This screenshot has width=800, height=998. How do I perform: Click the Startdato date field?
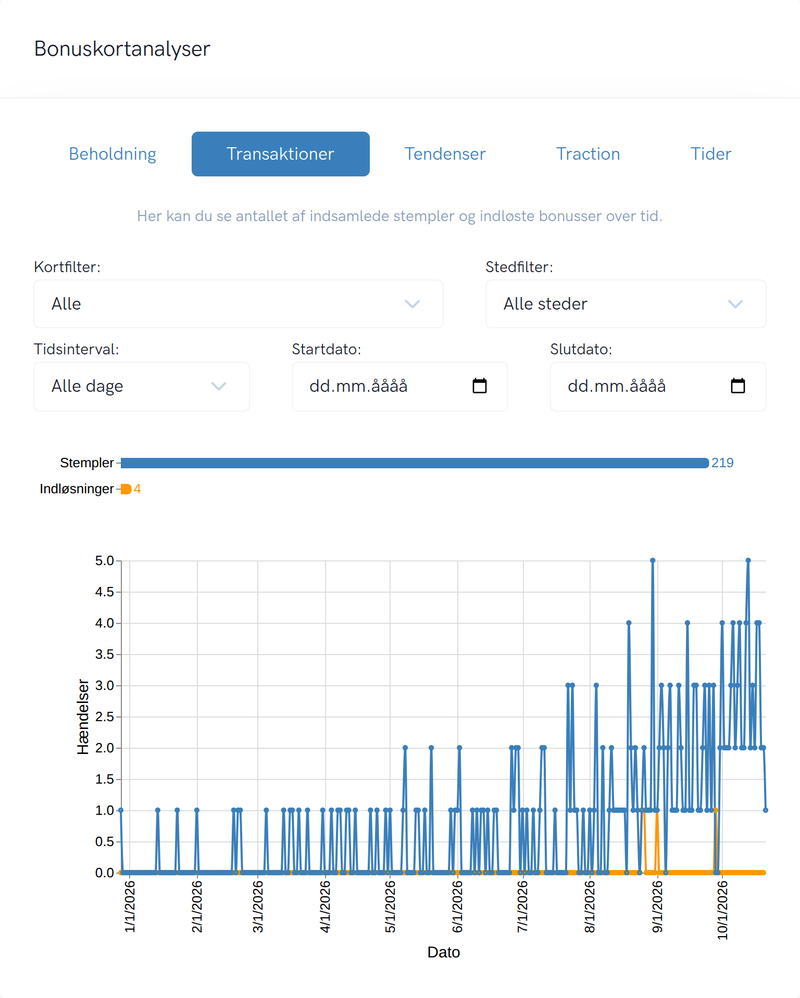point(400,386)
